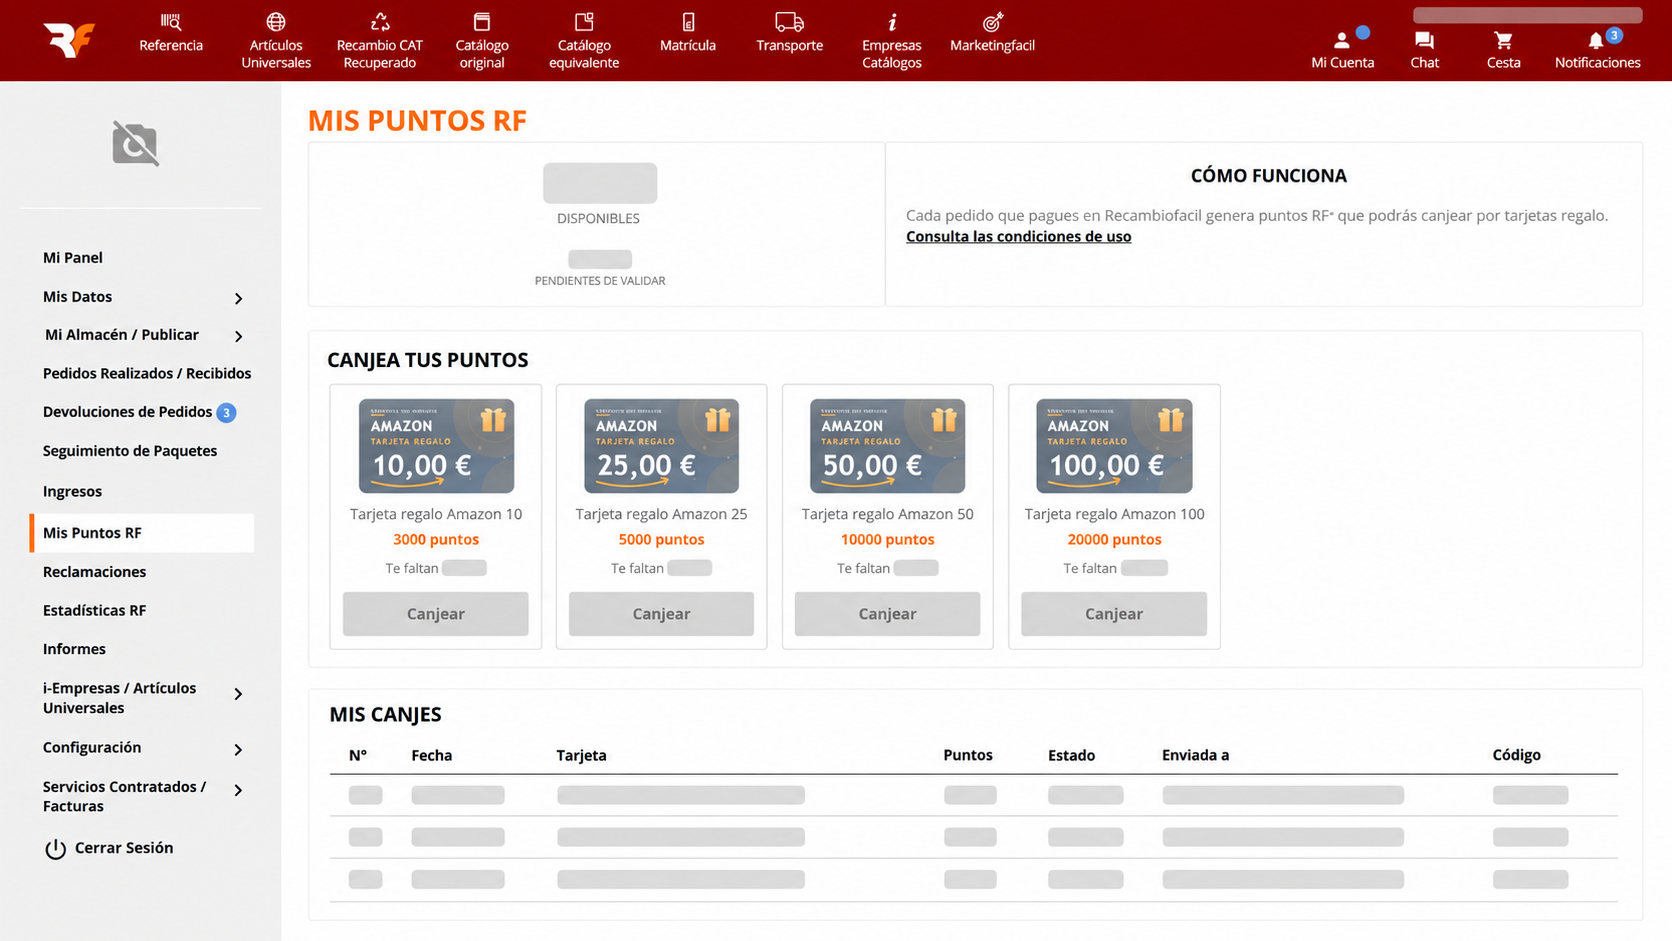The image size is (1672, 941).
Task: Open the Transporte truck icon
Action: tap(789, 21)
